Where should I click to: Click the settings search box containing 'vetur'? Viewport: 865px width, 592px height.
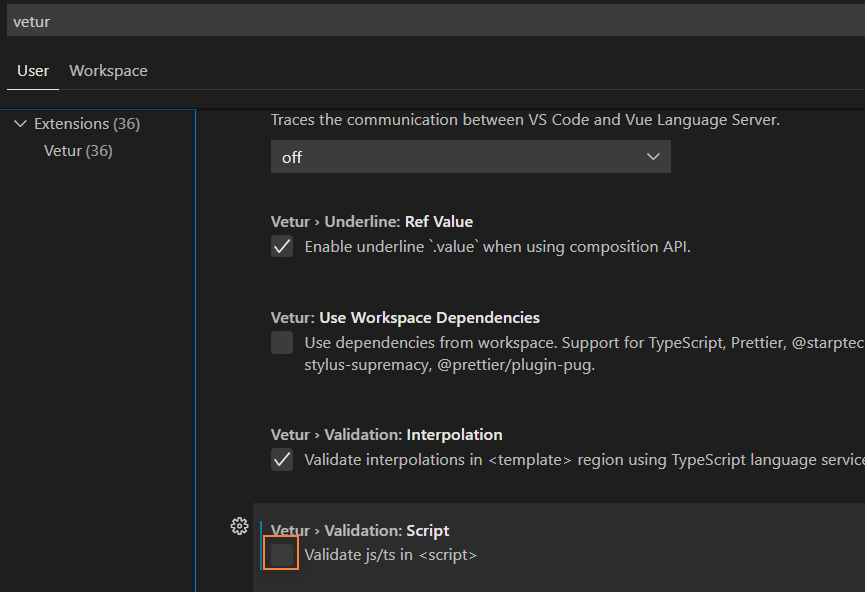pyautogui.click(x=430, y=21)
